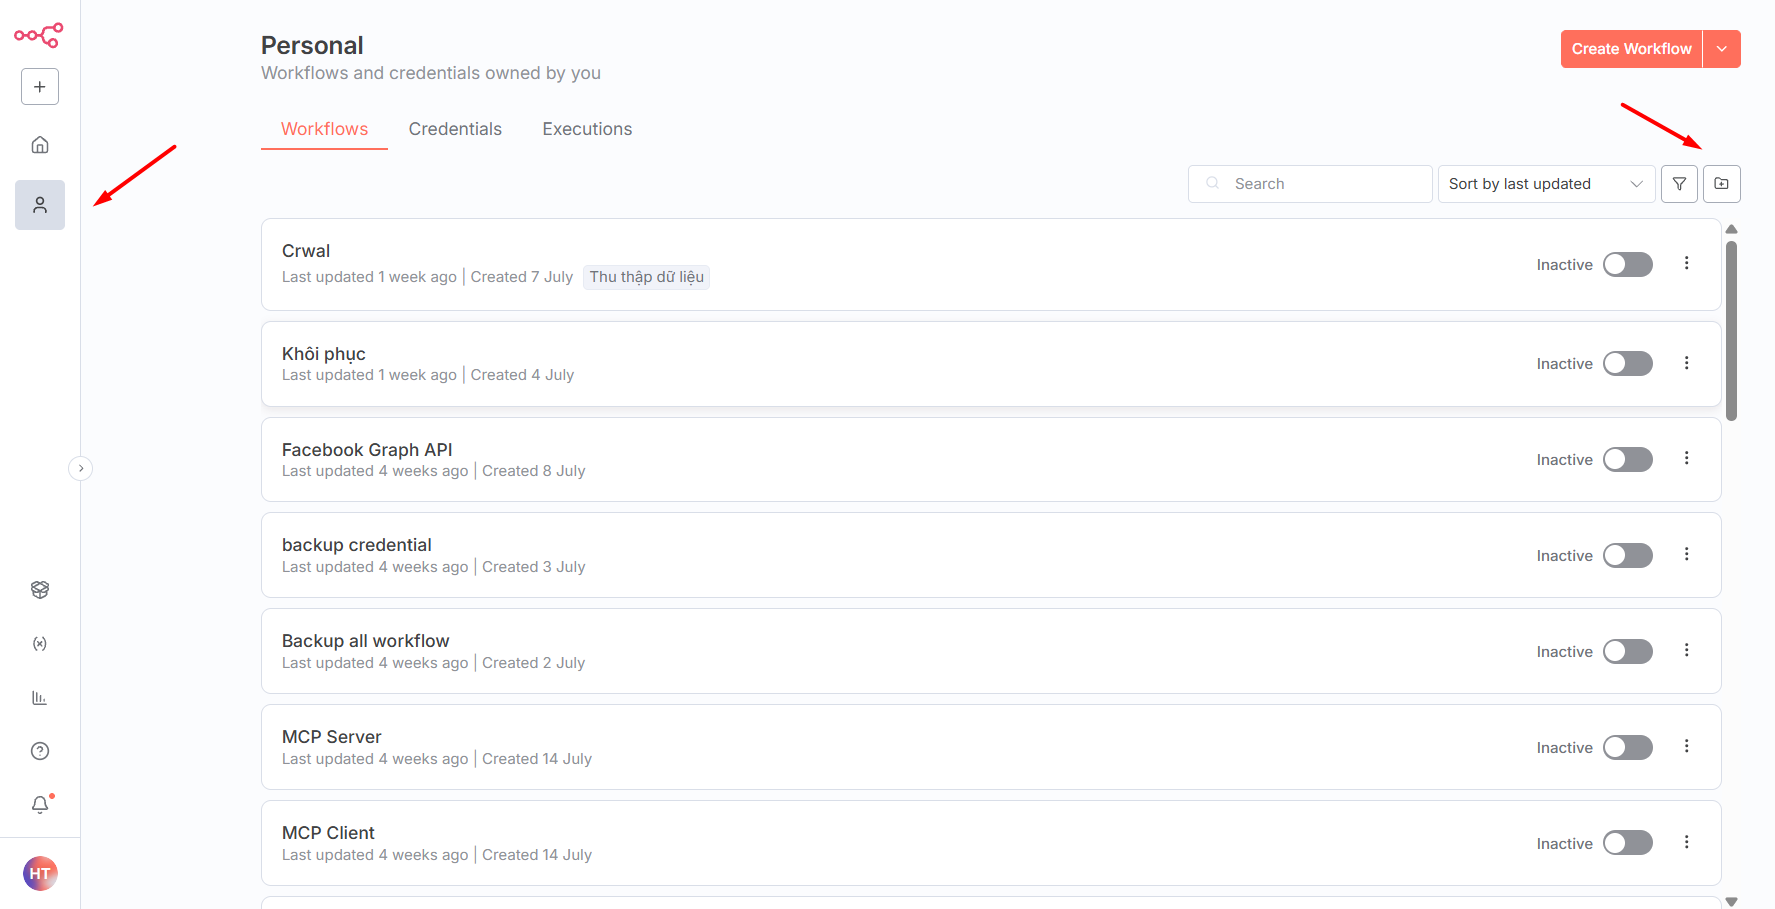Viewport: 1775px width, 909px height.
Task: Open the filter funnel icon
Action: 1679,184
